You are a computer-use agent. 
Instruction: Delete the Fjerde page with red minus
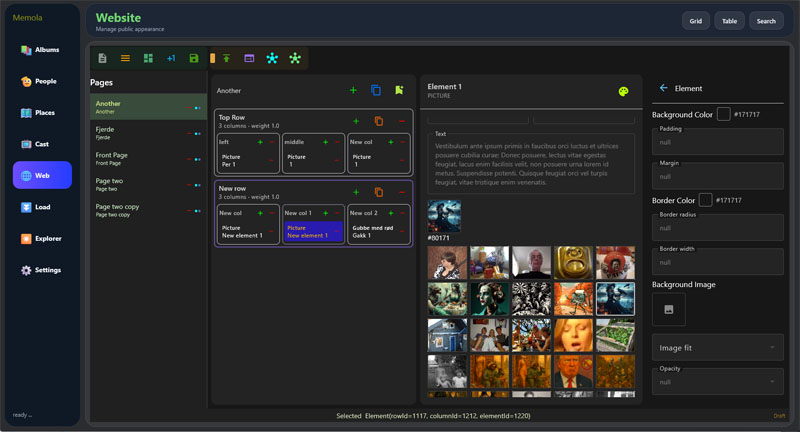189,134
